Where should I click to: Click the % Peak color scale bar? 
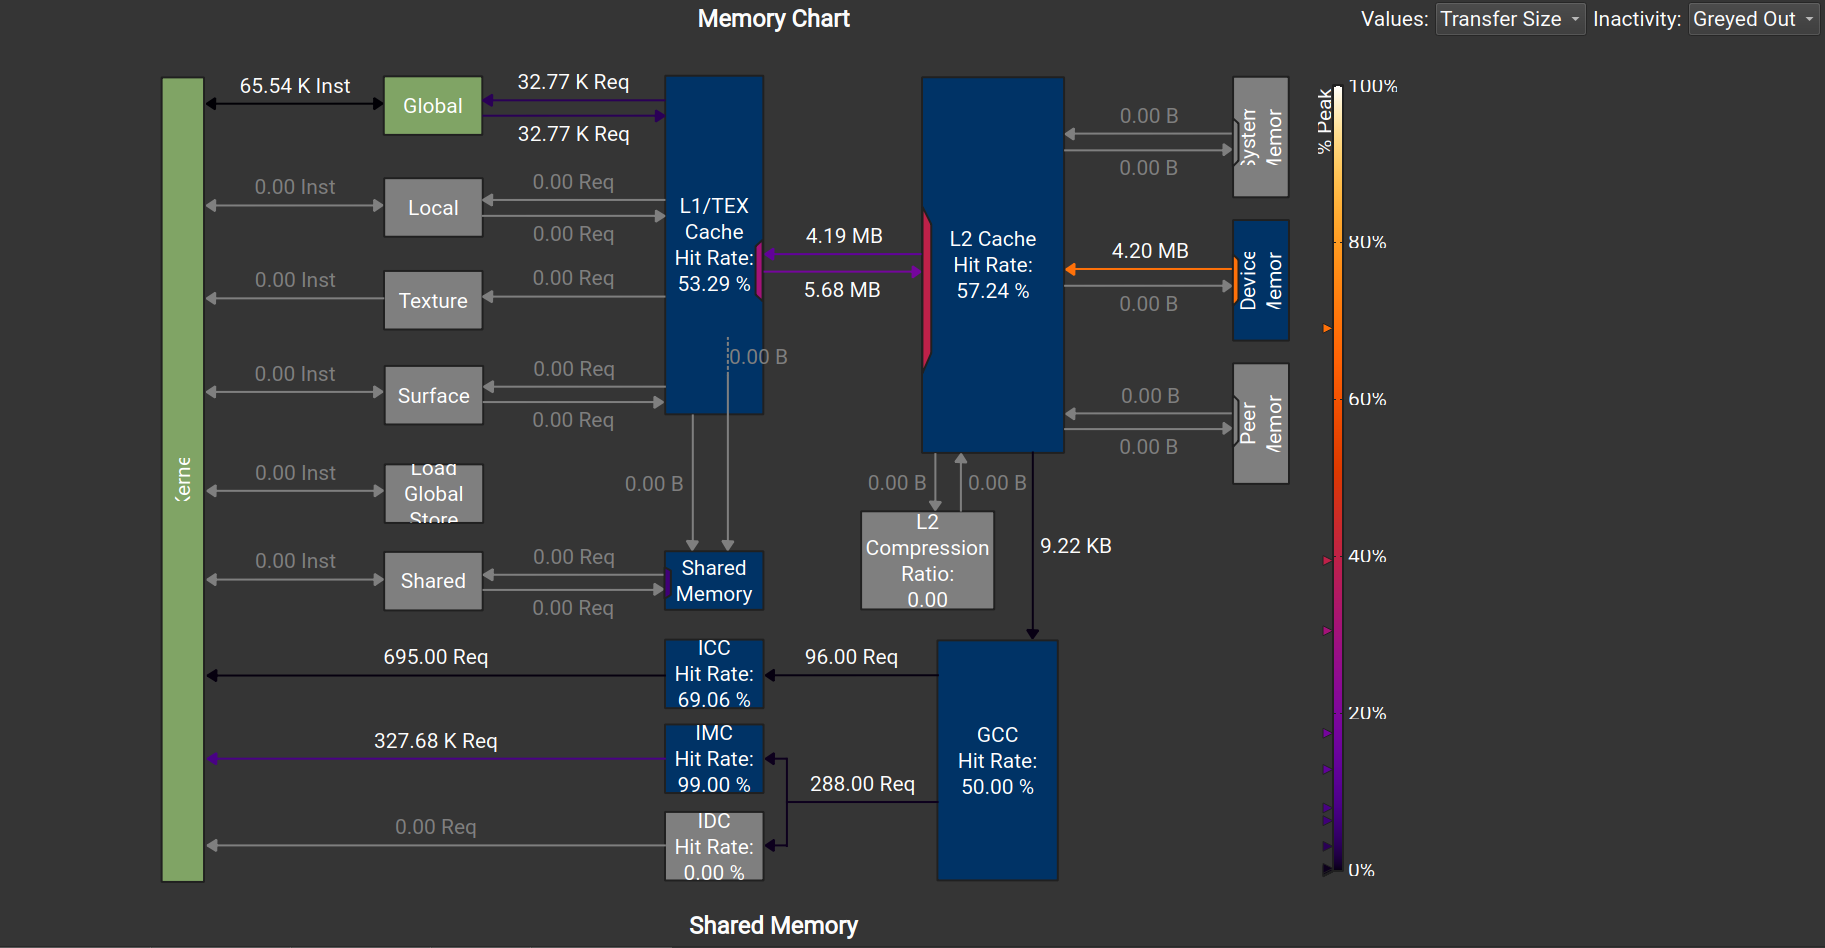pos(1337,479)
